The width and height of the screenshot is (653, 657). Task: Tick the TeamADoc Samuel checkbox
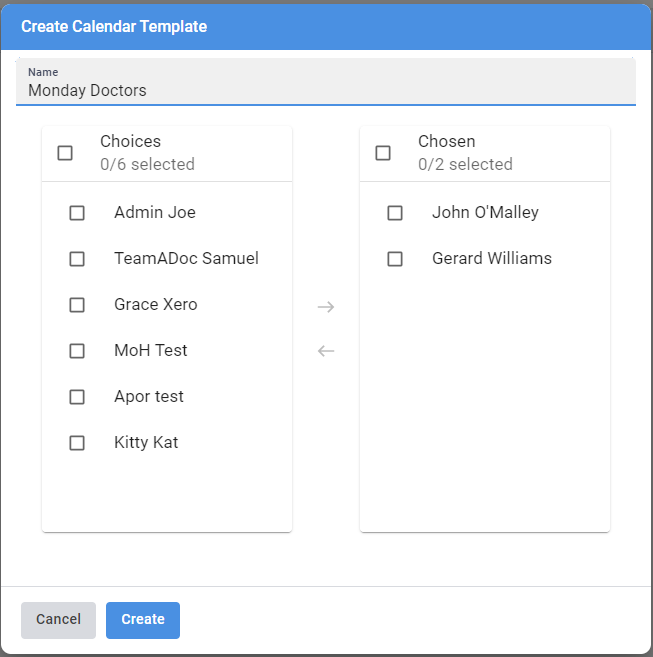point(77,259)
